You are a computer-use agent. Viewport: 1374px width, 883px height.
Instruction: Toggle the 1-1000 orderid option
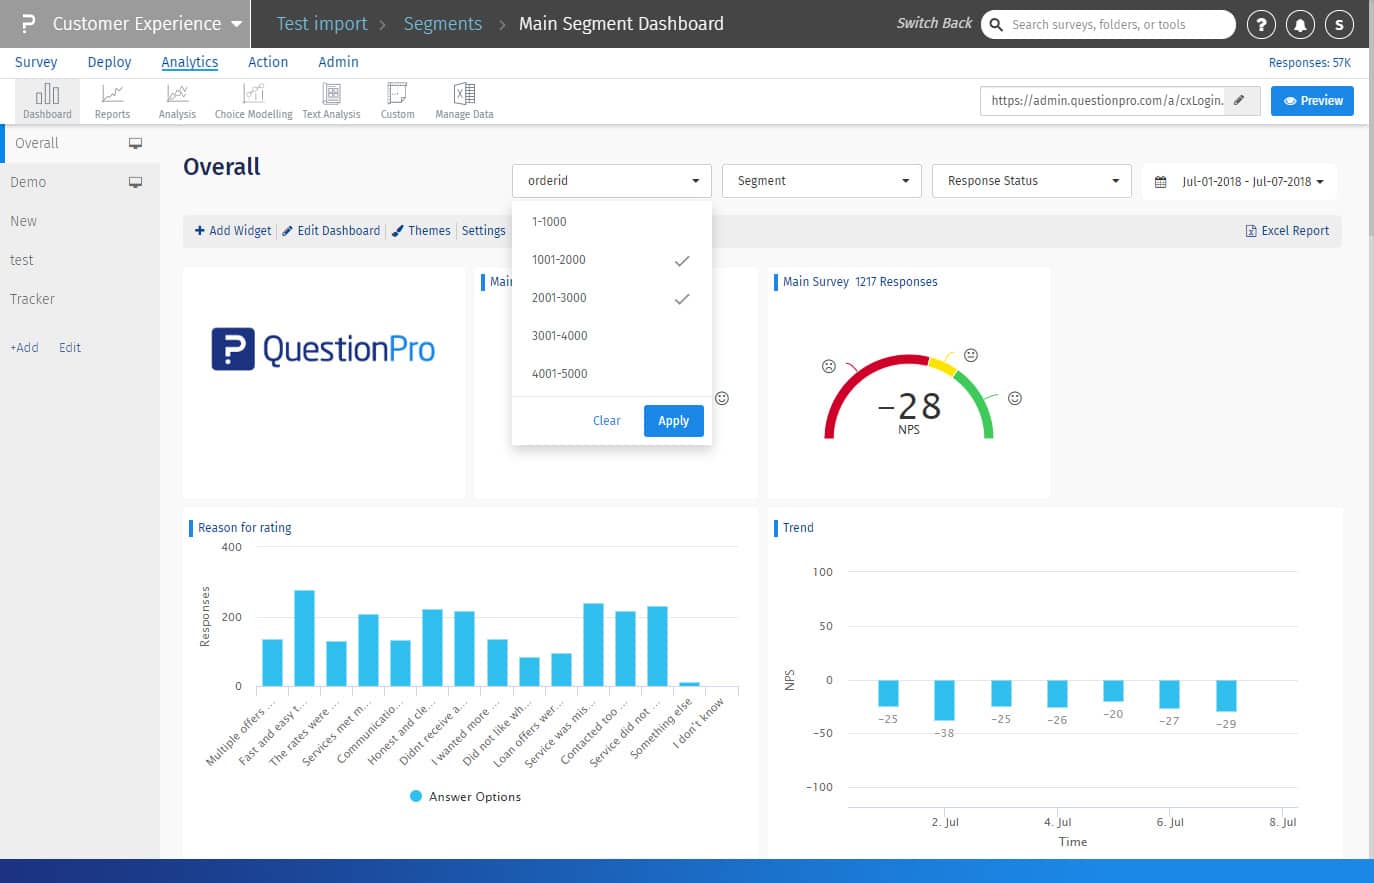click(x=611, y=222)
